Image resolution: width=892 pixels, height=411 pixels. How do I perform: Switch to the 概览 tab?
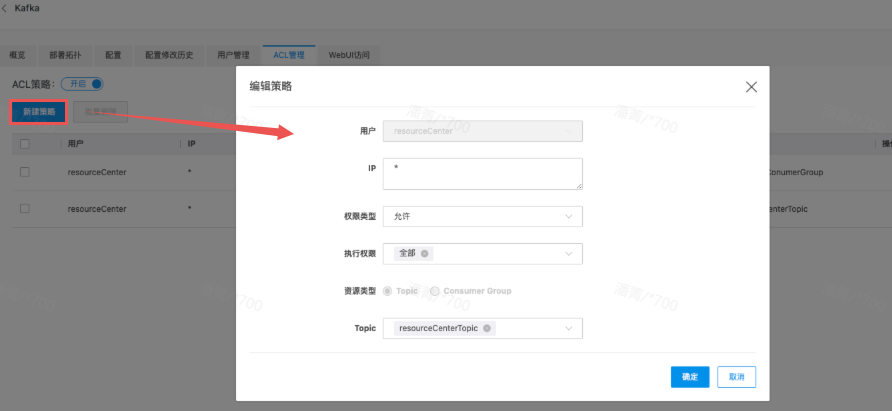[17, 55]
